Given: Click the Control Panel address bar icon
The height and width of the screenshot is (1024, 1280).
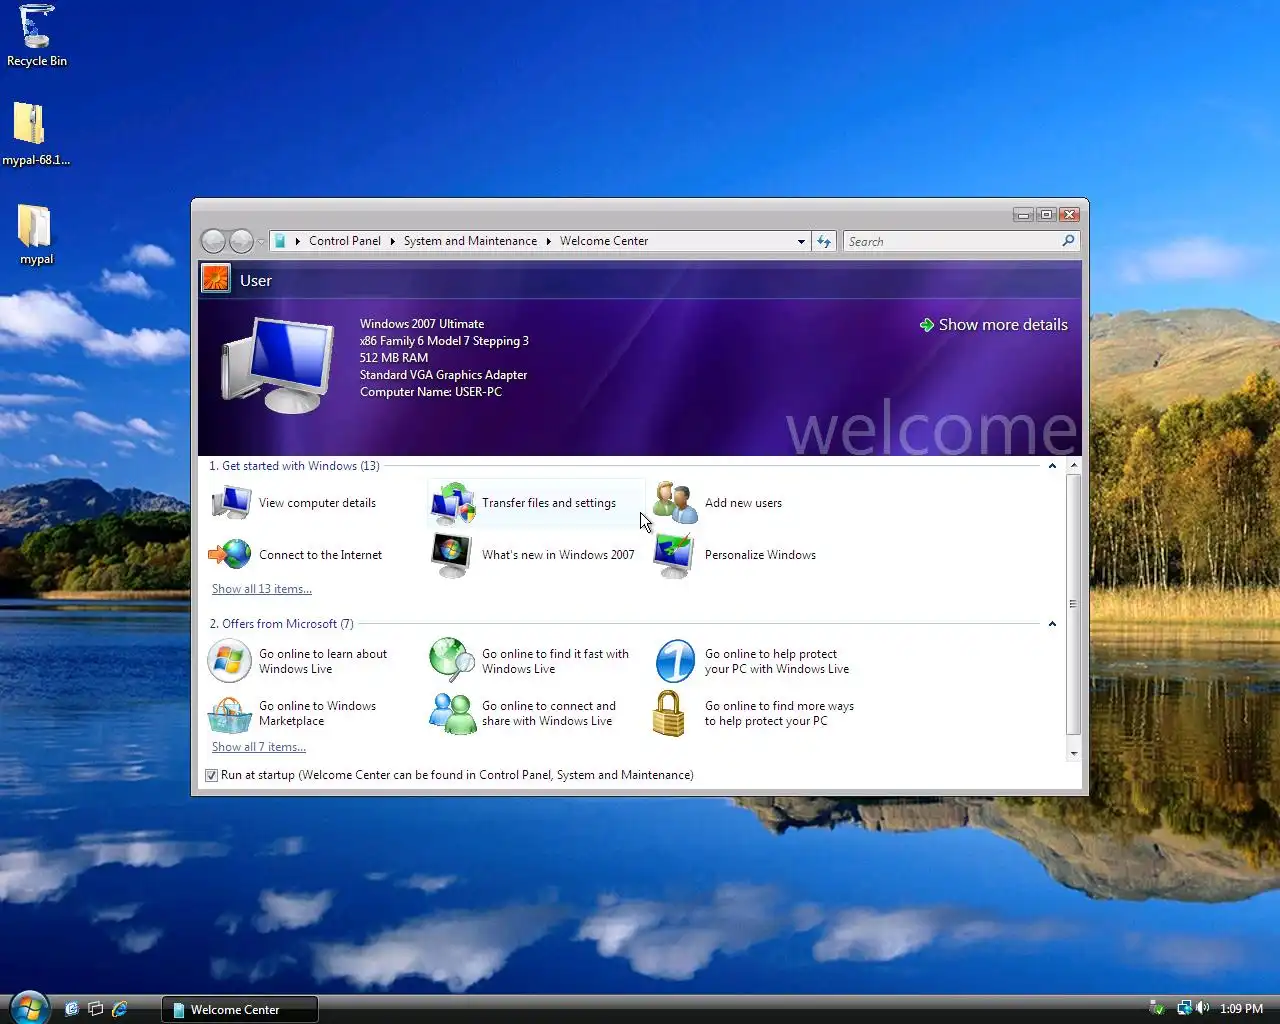Looking at the screenshot, I should click(x=280, y=241).
